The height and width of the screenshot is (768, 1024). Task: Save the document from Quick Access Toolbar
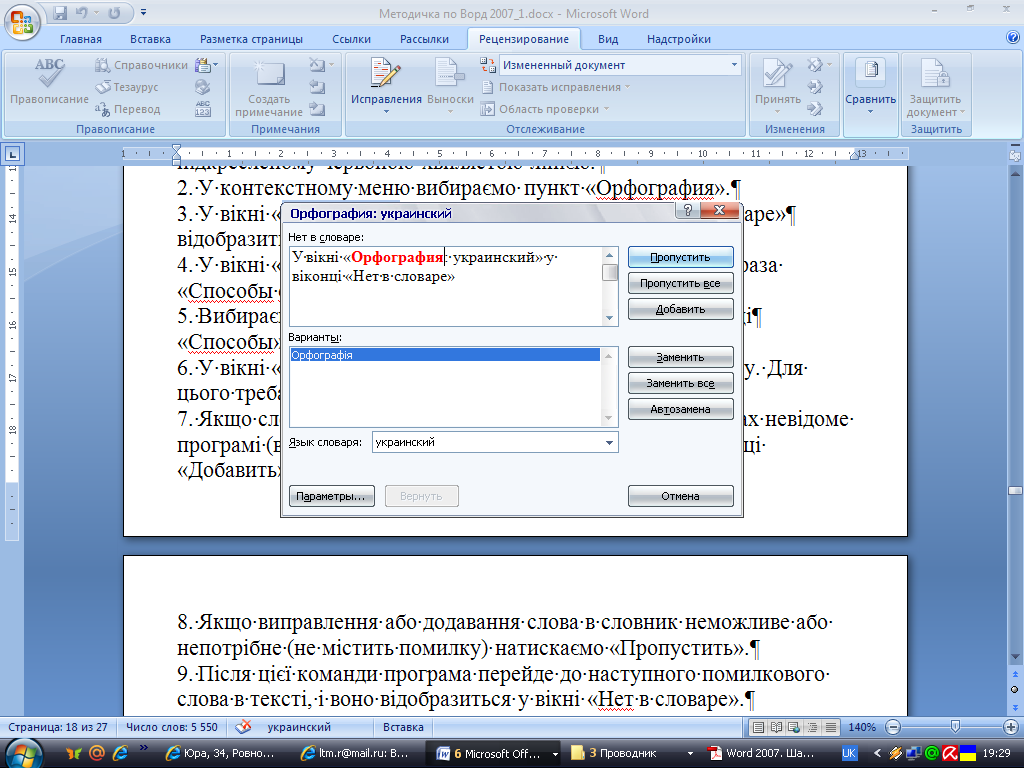point(59,13)
